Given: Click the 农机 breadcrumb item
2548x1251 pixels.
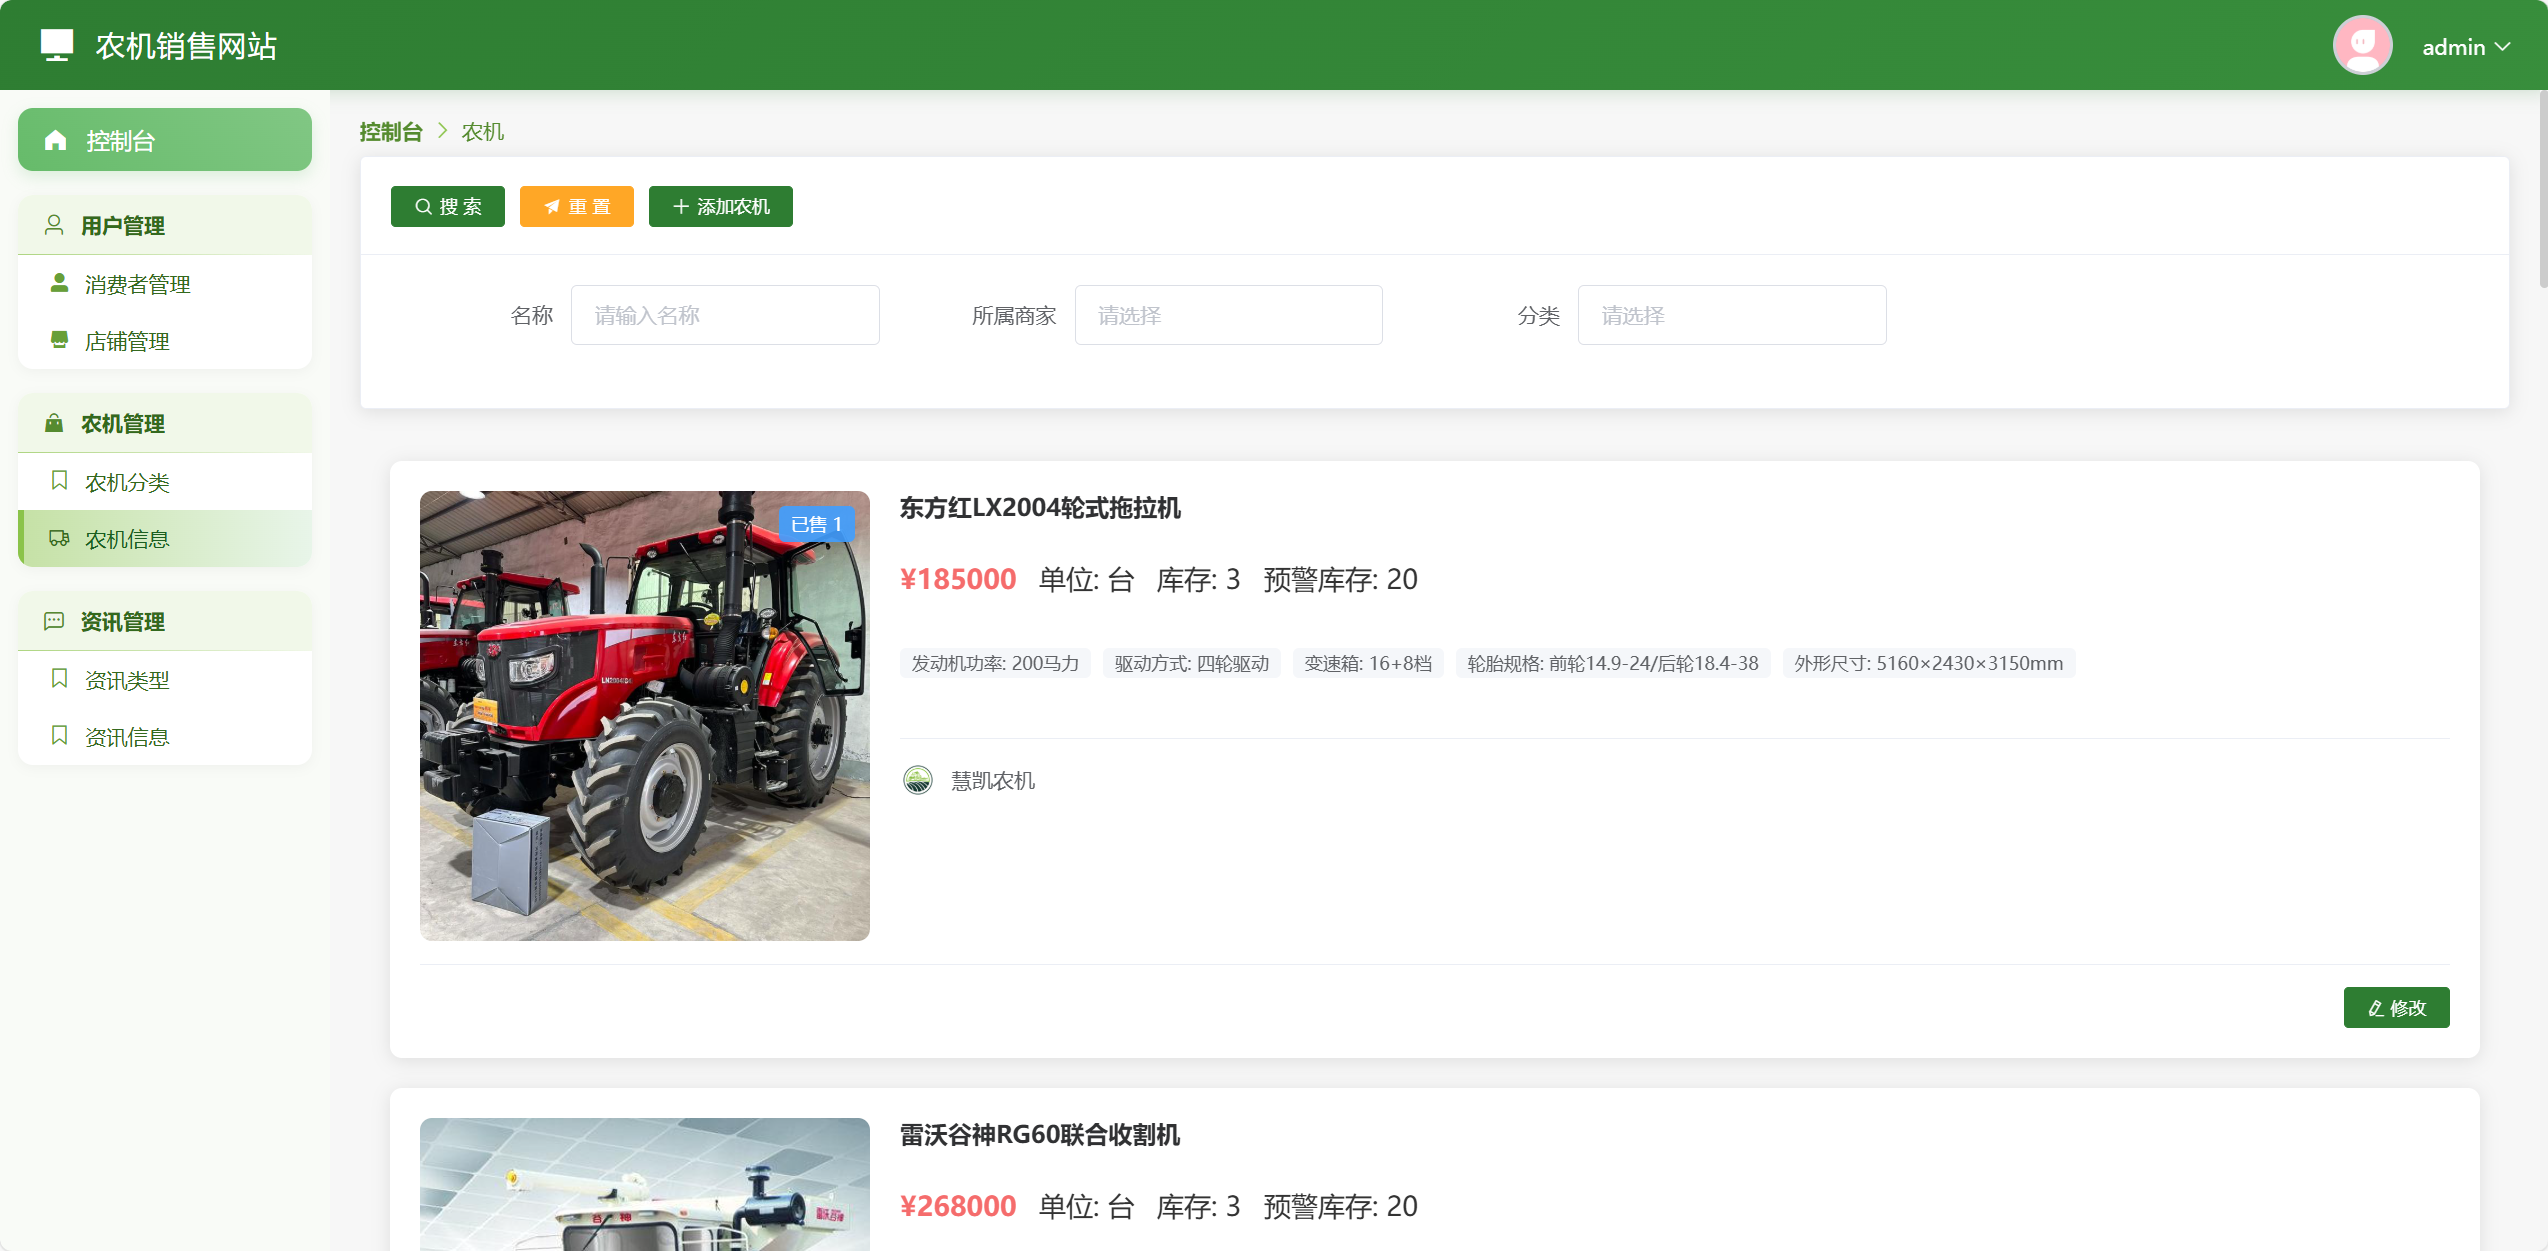Looking at the screenshot, I should 483,132.
